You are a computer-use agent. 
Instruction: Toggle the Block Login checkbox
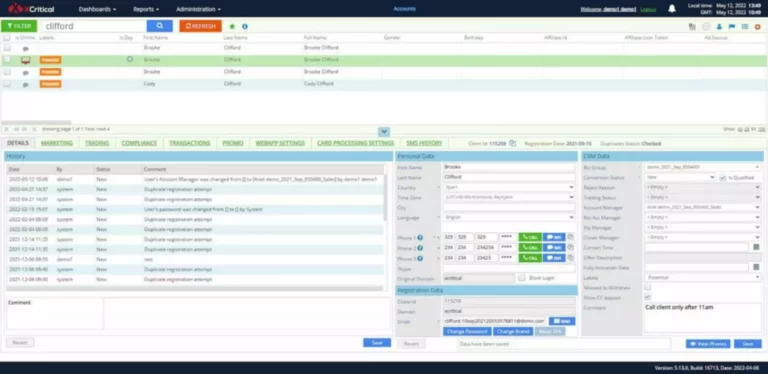[522, 278]
